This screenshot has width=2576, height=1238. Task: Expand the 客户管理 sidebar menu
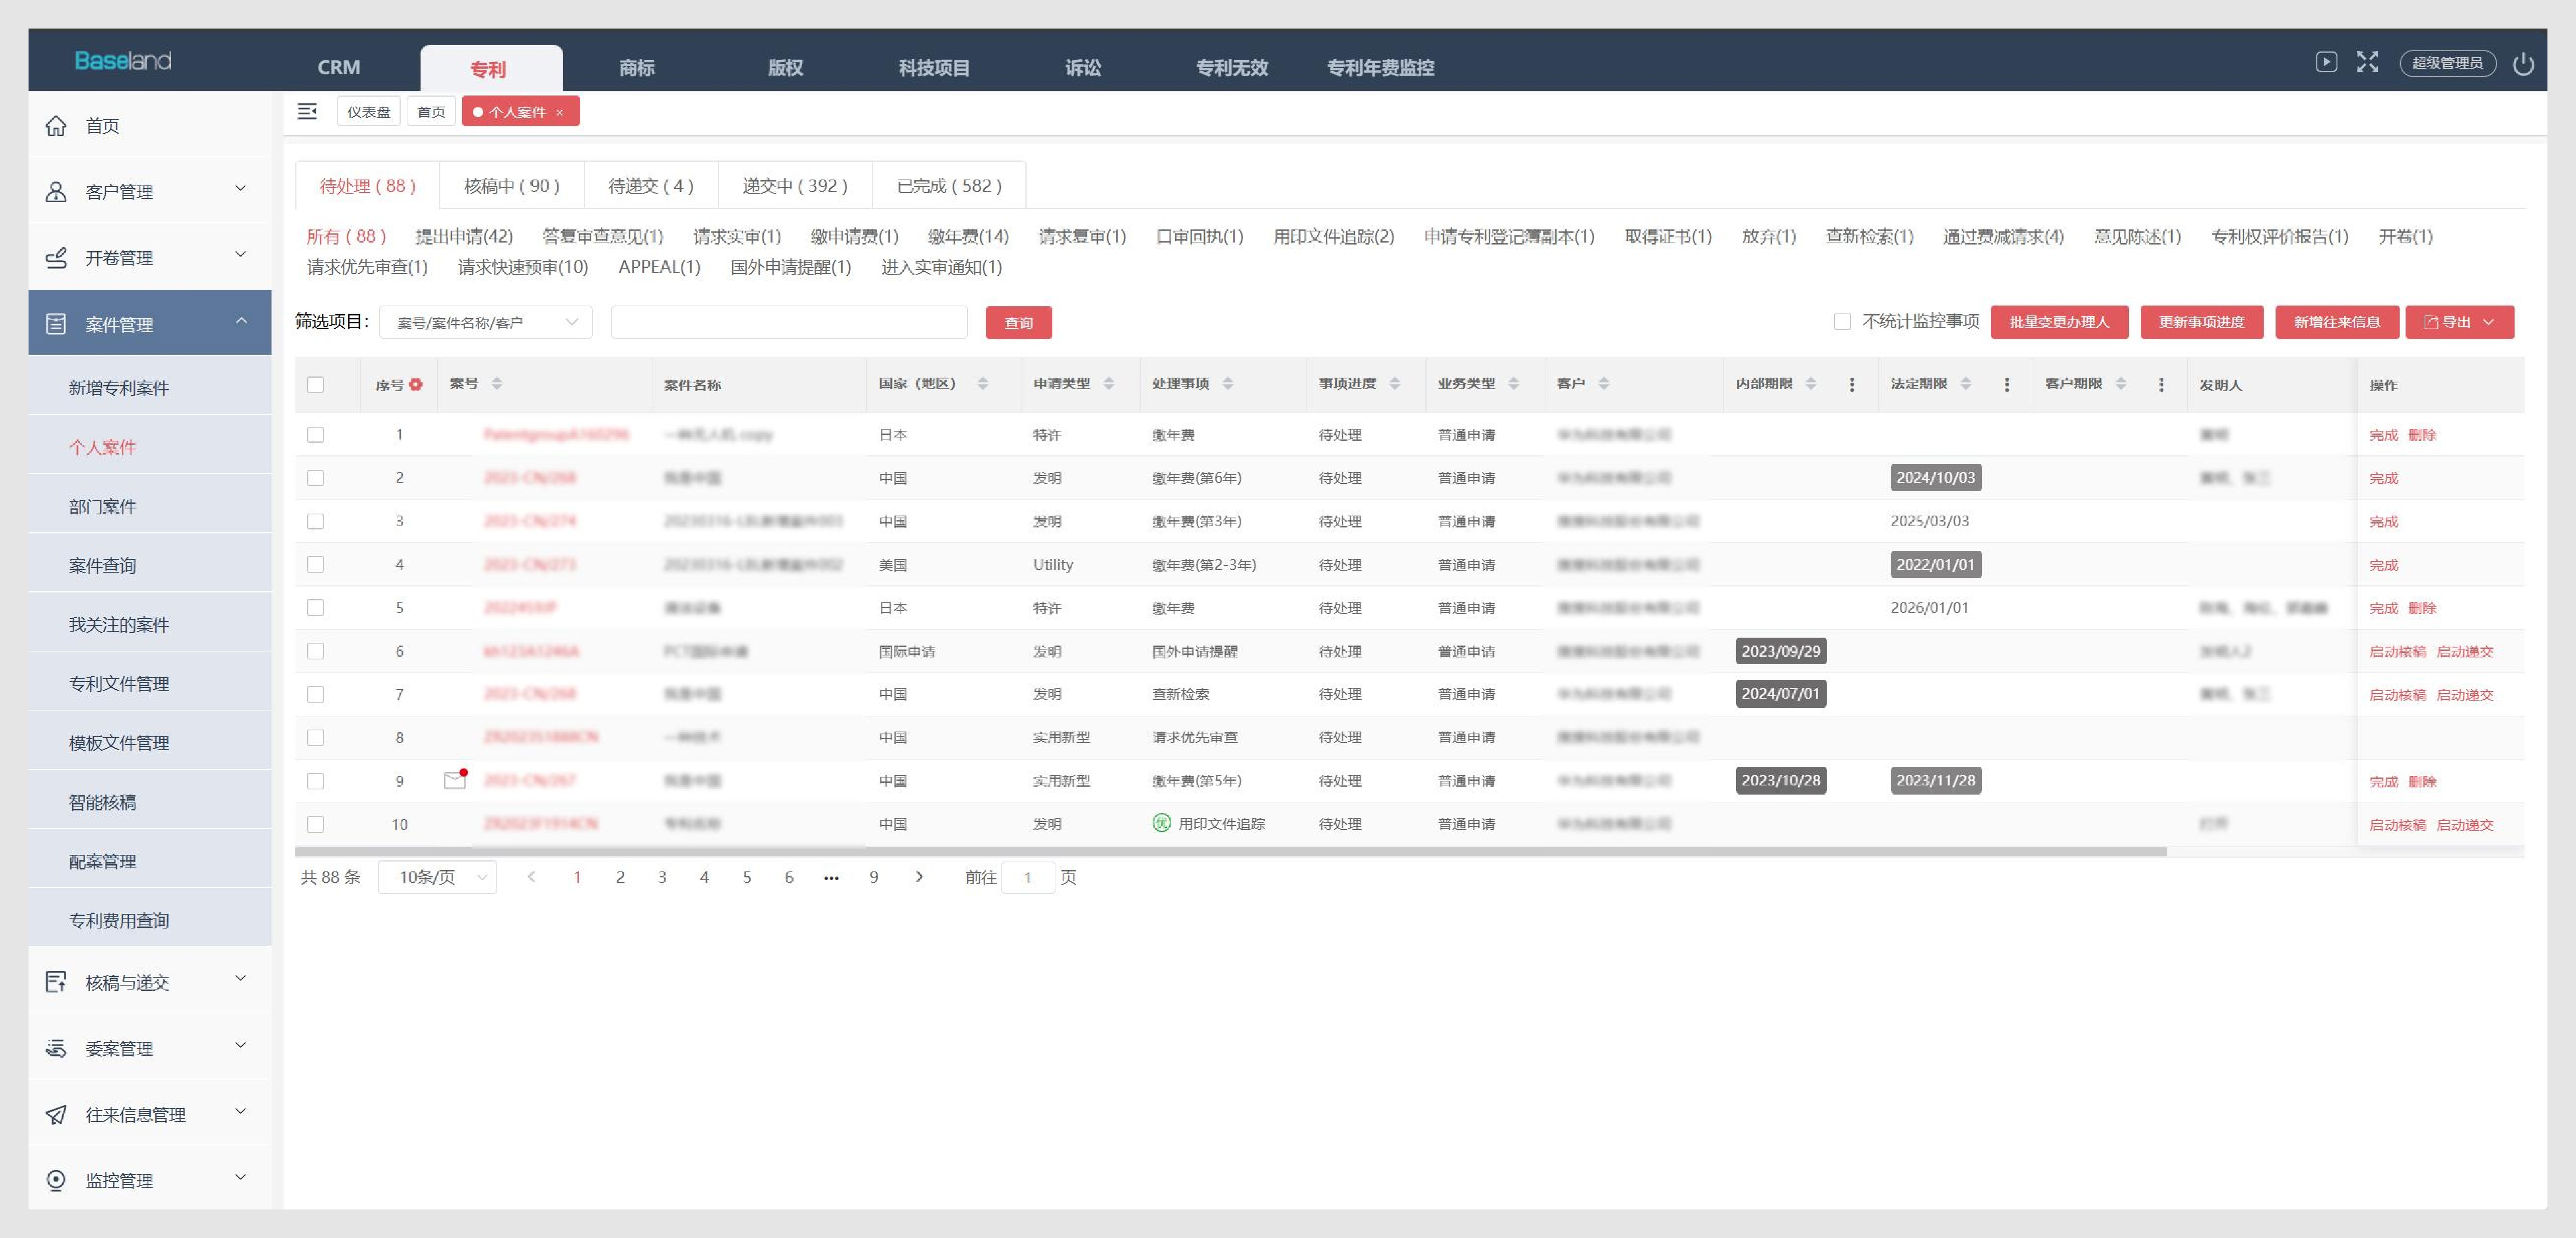(150, 191)
